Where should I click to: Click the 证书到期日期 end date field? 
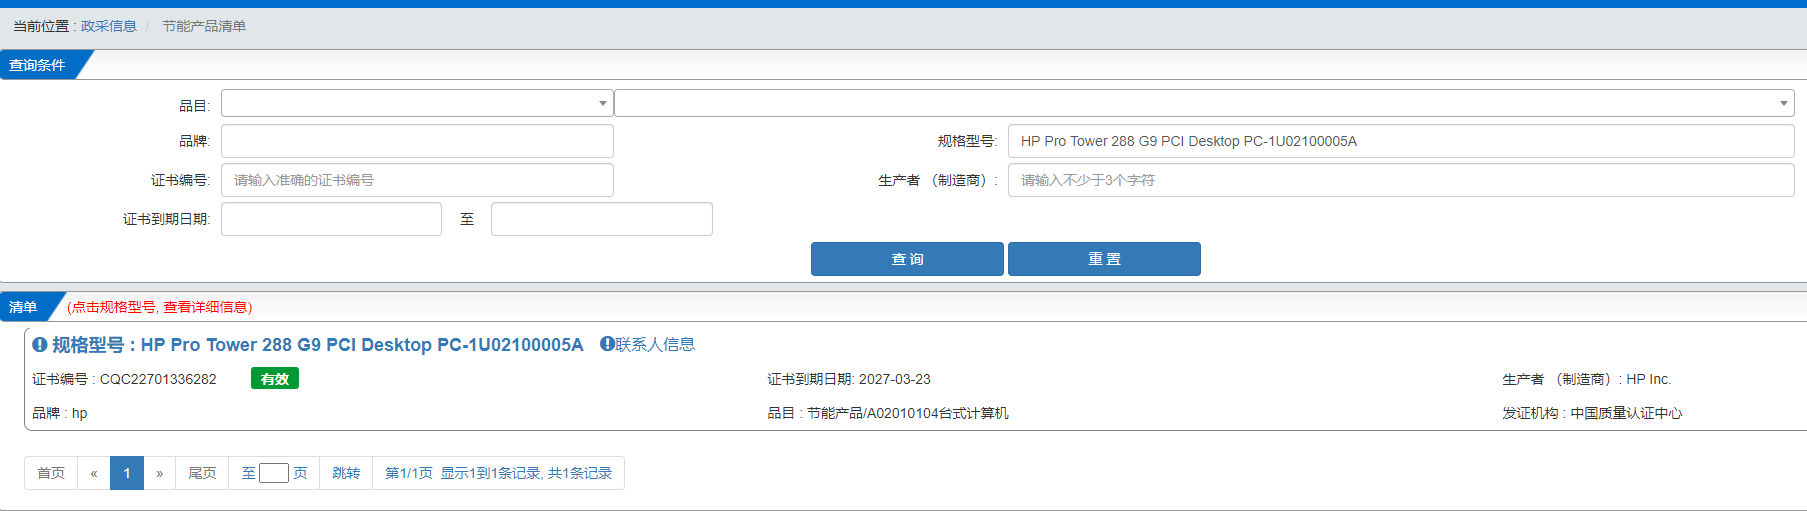click(601, 219)
